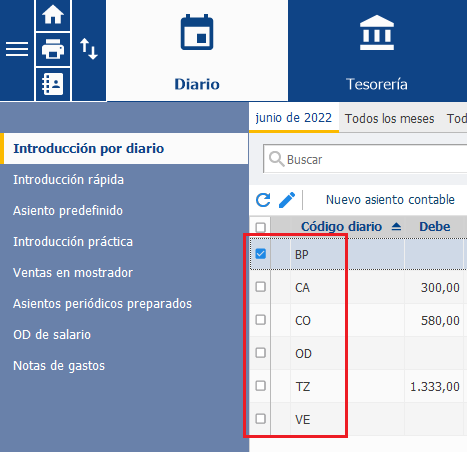
Task: Click the up-down arrows transfer icon
Action: pyautogui.click(x=89, y=49)
